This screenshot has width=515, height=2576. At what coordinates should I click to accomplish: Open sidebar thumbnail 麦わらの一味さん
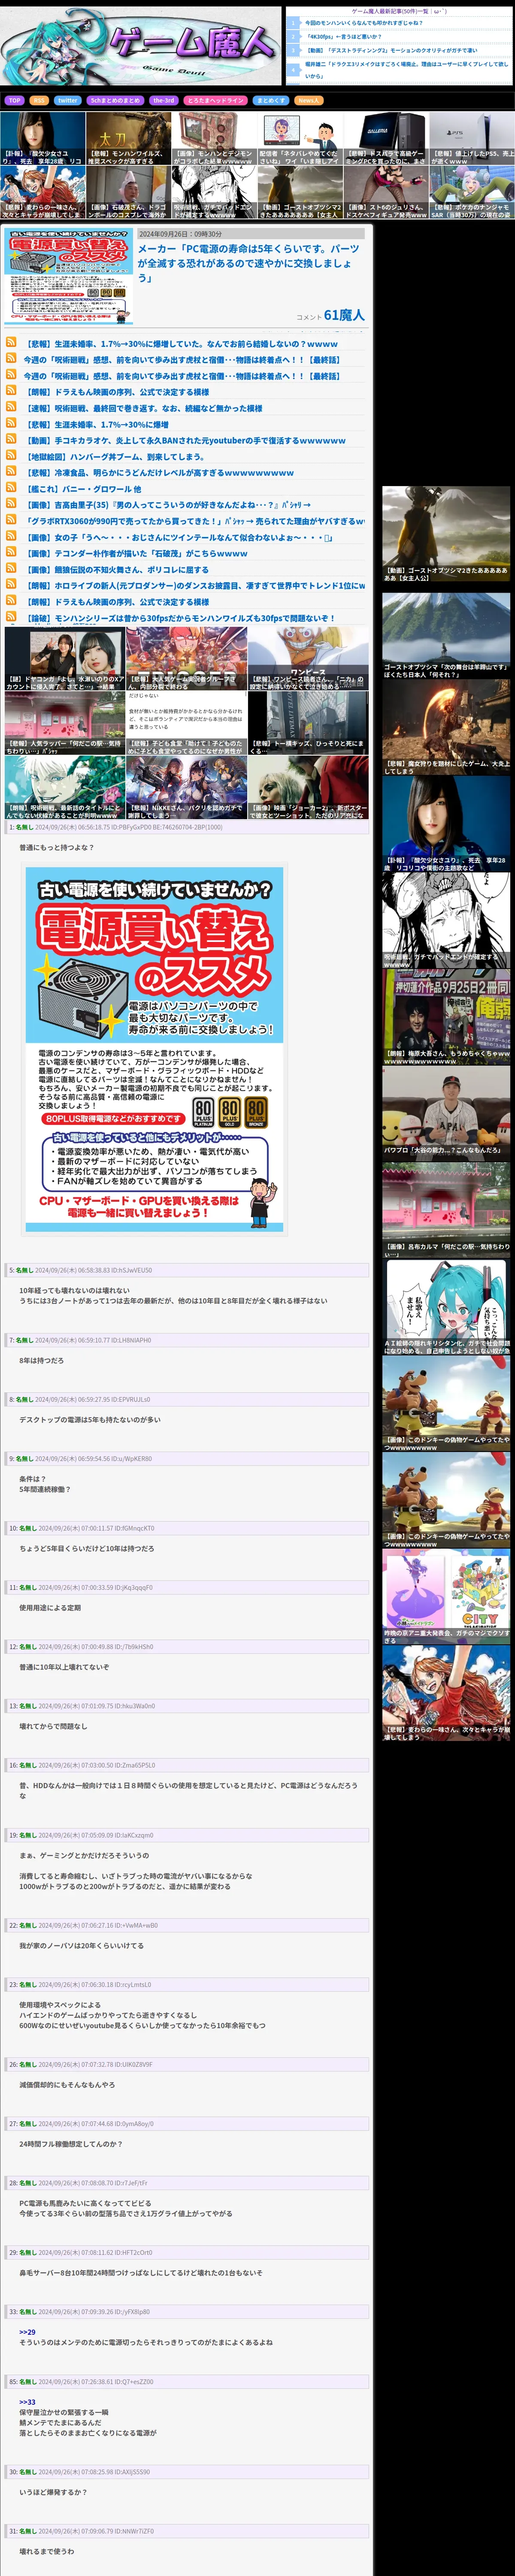[x=446, y=1692]
